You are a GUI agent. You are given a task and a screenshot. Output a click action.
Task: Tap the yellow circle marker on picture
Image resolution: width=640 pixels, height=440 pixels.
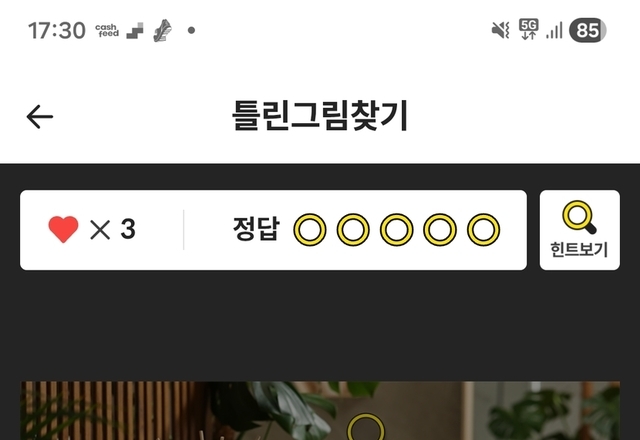click(366, 427)
